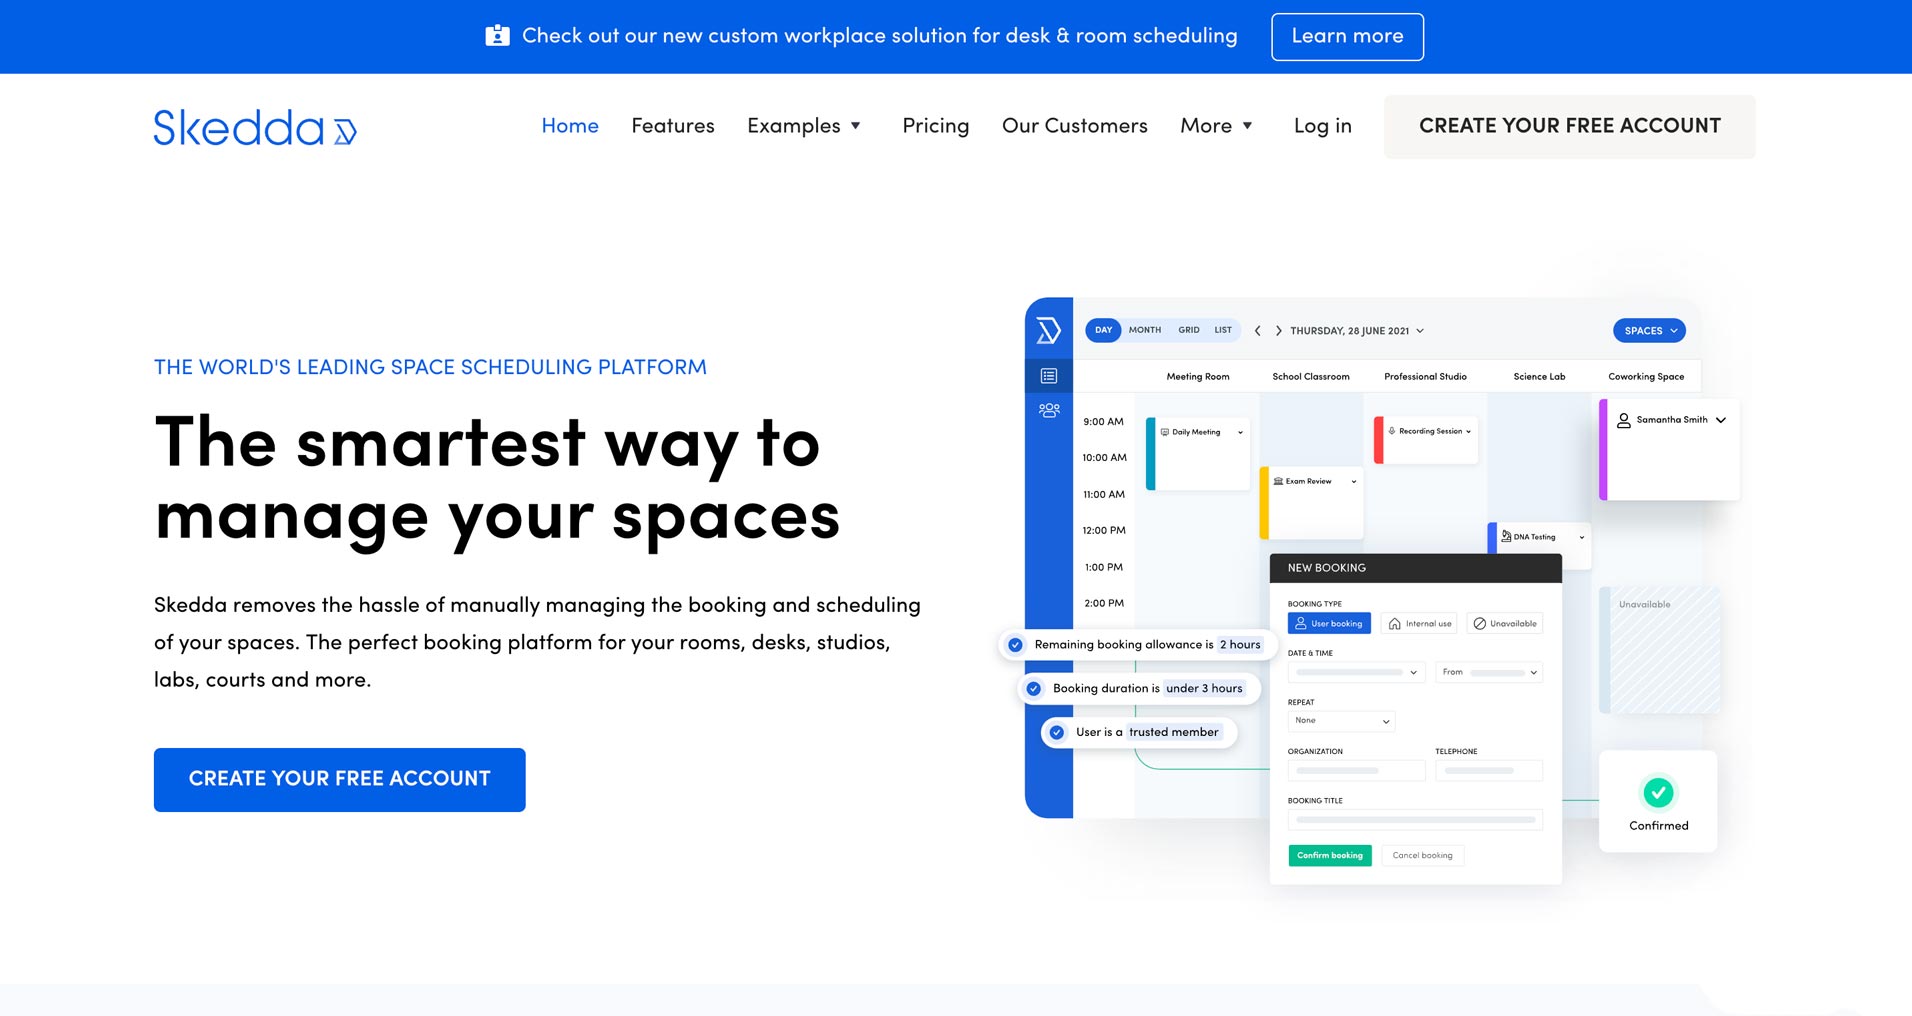This screenshot has width=1912, height=1016.
Task: Switch calendar to LIST view
Action: click(1223, 330)
